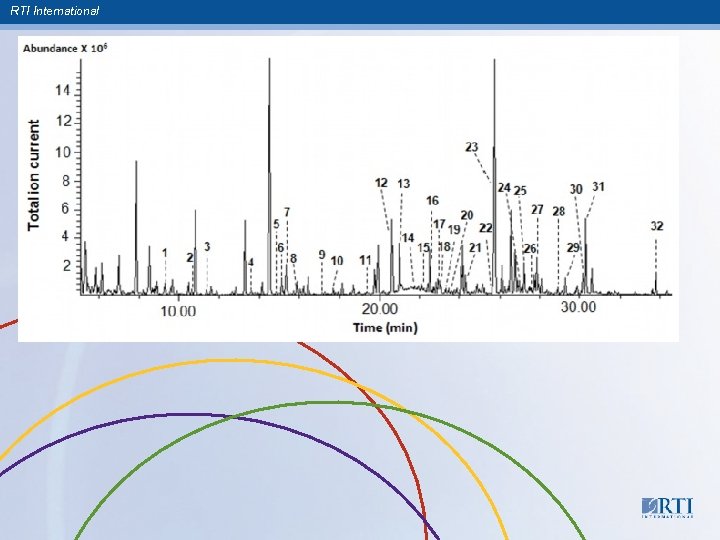720x540 pixels.
Task: Click peak label 5
Action: 276,224
